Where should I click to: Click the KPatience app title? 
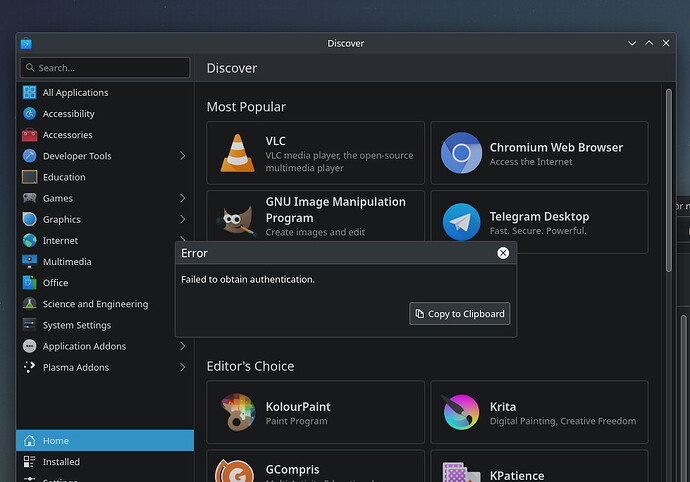click(x=517, y=475)
